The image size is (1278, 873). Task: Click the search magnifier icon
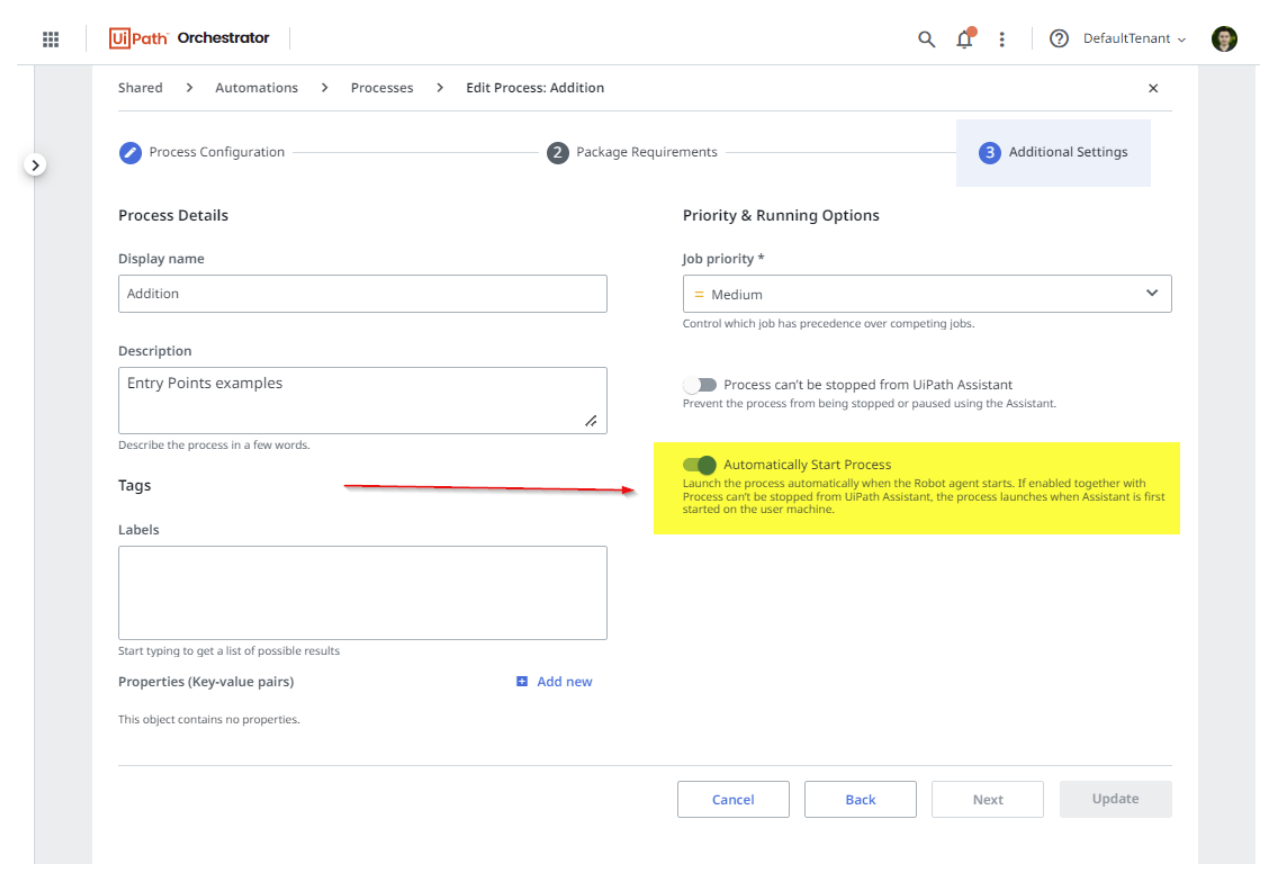pos(926,39)
